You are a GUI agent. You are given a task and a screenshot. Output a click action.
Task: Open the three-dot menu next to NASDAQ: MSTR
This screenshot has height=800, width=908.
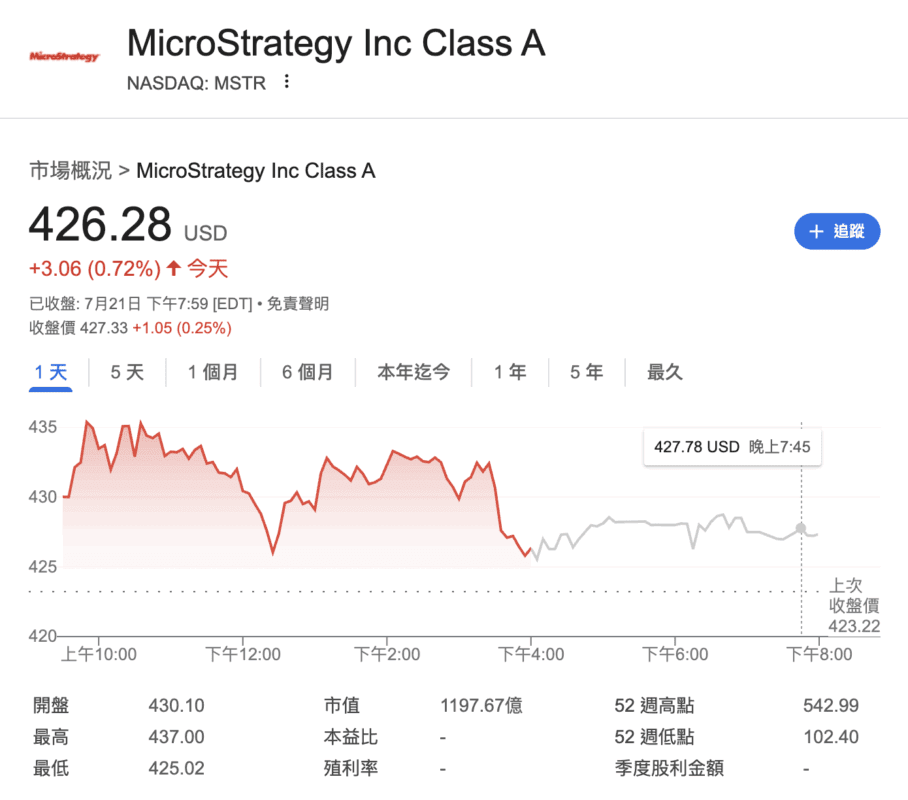[286, 82]
